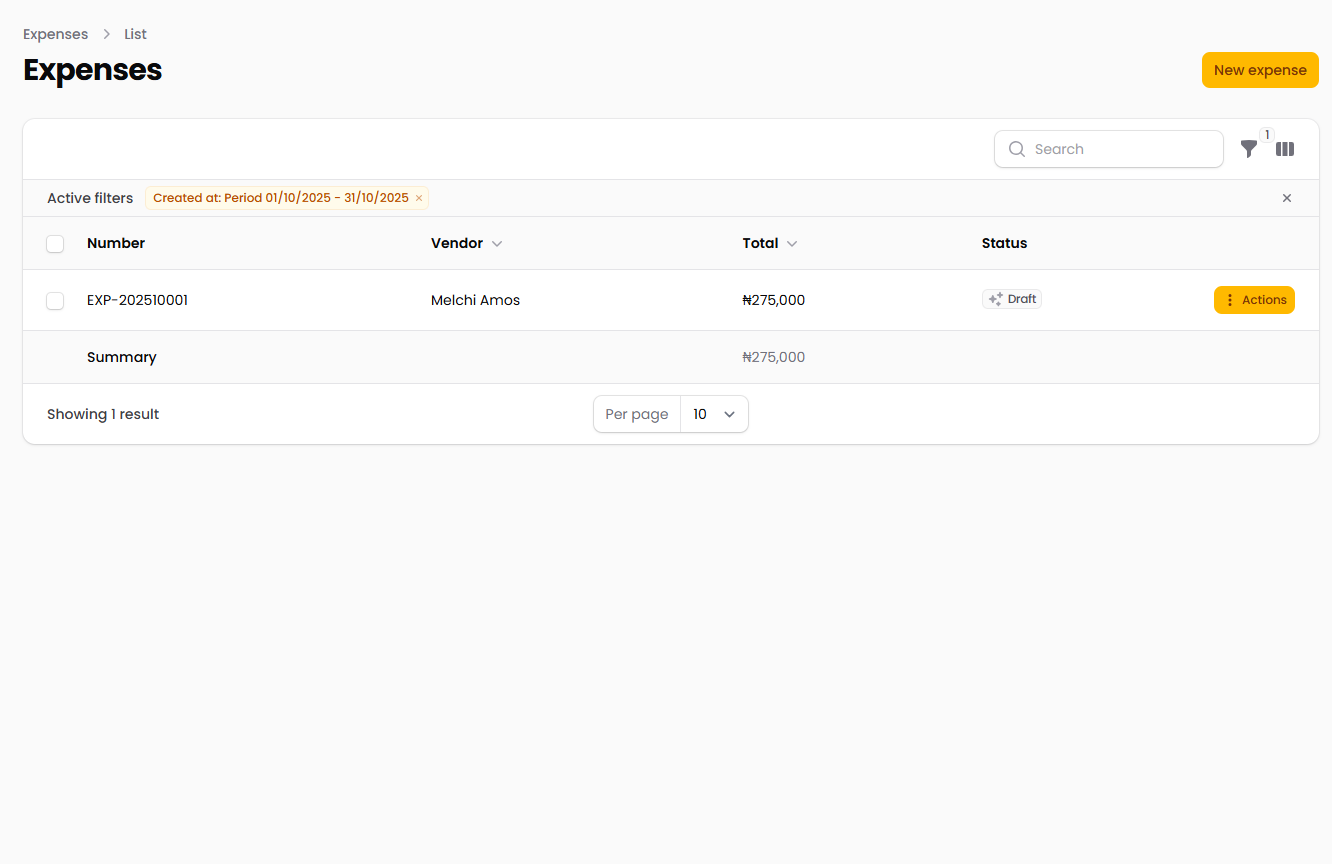The height and width of the screenshot is (864, 1332).
Task: Open the table filters funnel icon
Action: [1248, 149]
